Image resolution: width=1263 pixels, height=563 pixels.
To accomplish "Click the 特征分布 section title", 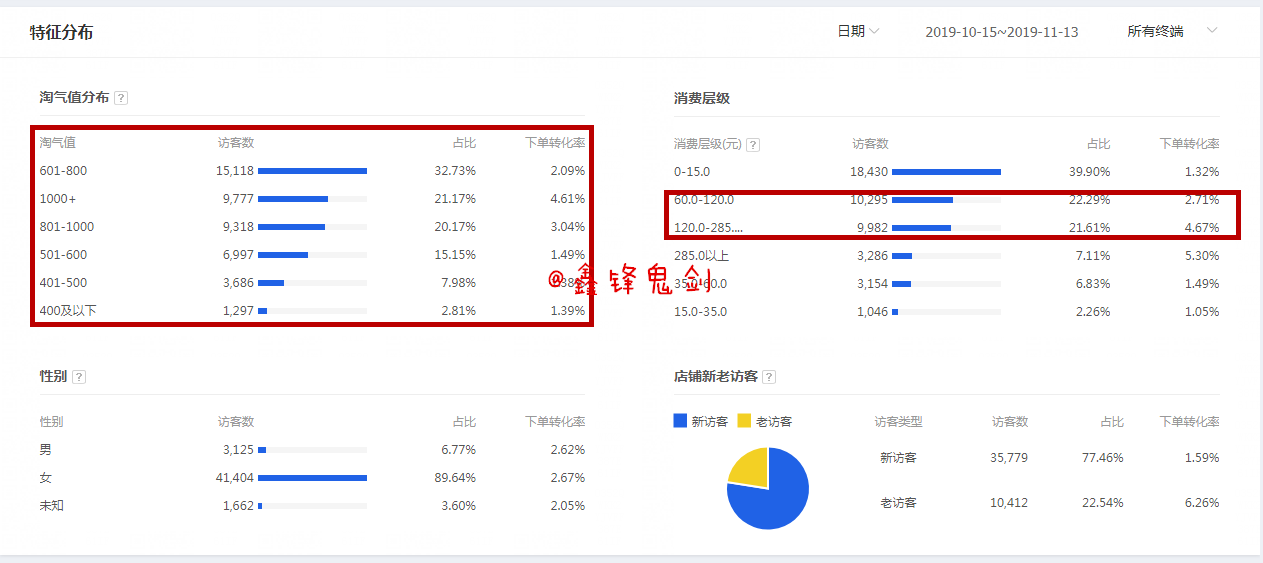I will (62, 32).
